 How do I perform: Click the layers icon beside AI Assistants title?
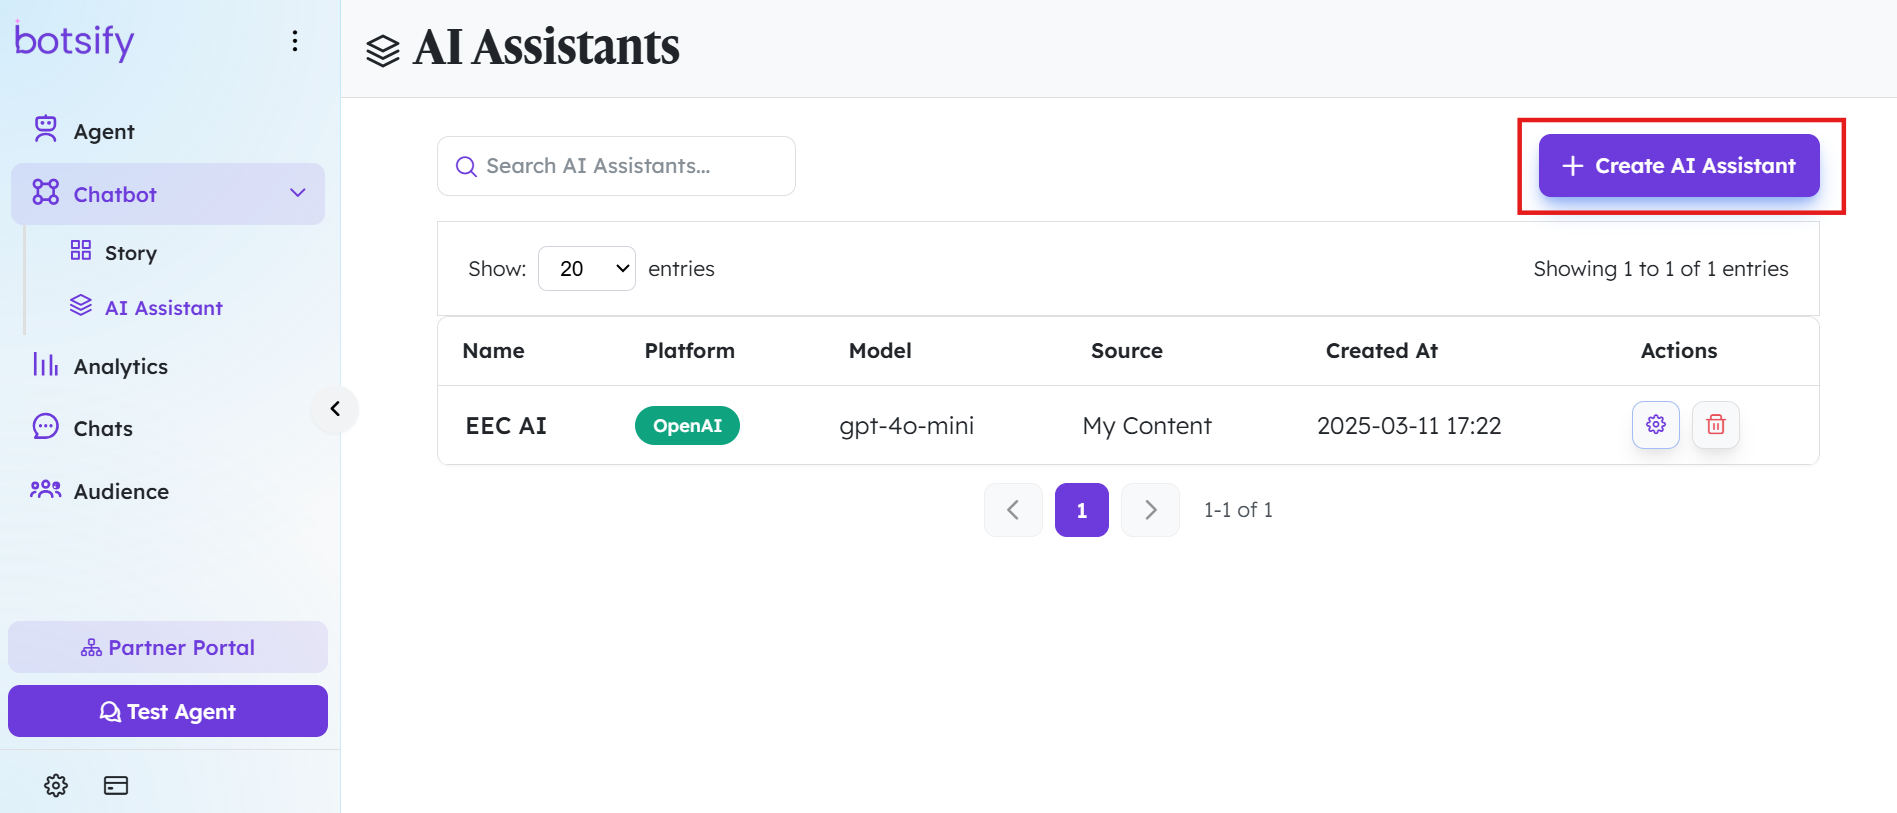pyautogui.click(x=383, y=50)
